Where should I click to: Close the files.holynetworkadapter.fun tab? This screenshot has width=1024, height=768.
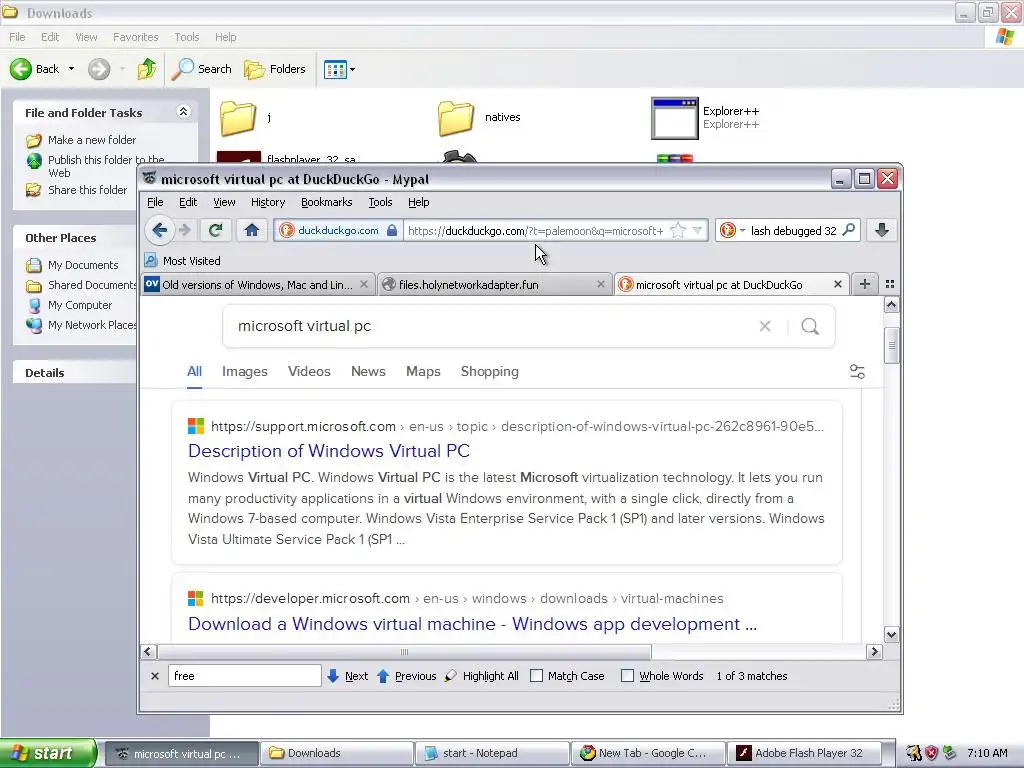(601, 284)
